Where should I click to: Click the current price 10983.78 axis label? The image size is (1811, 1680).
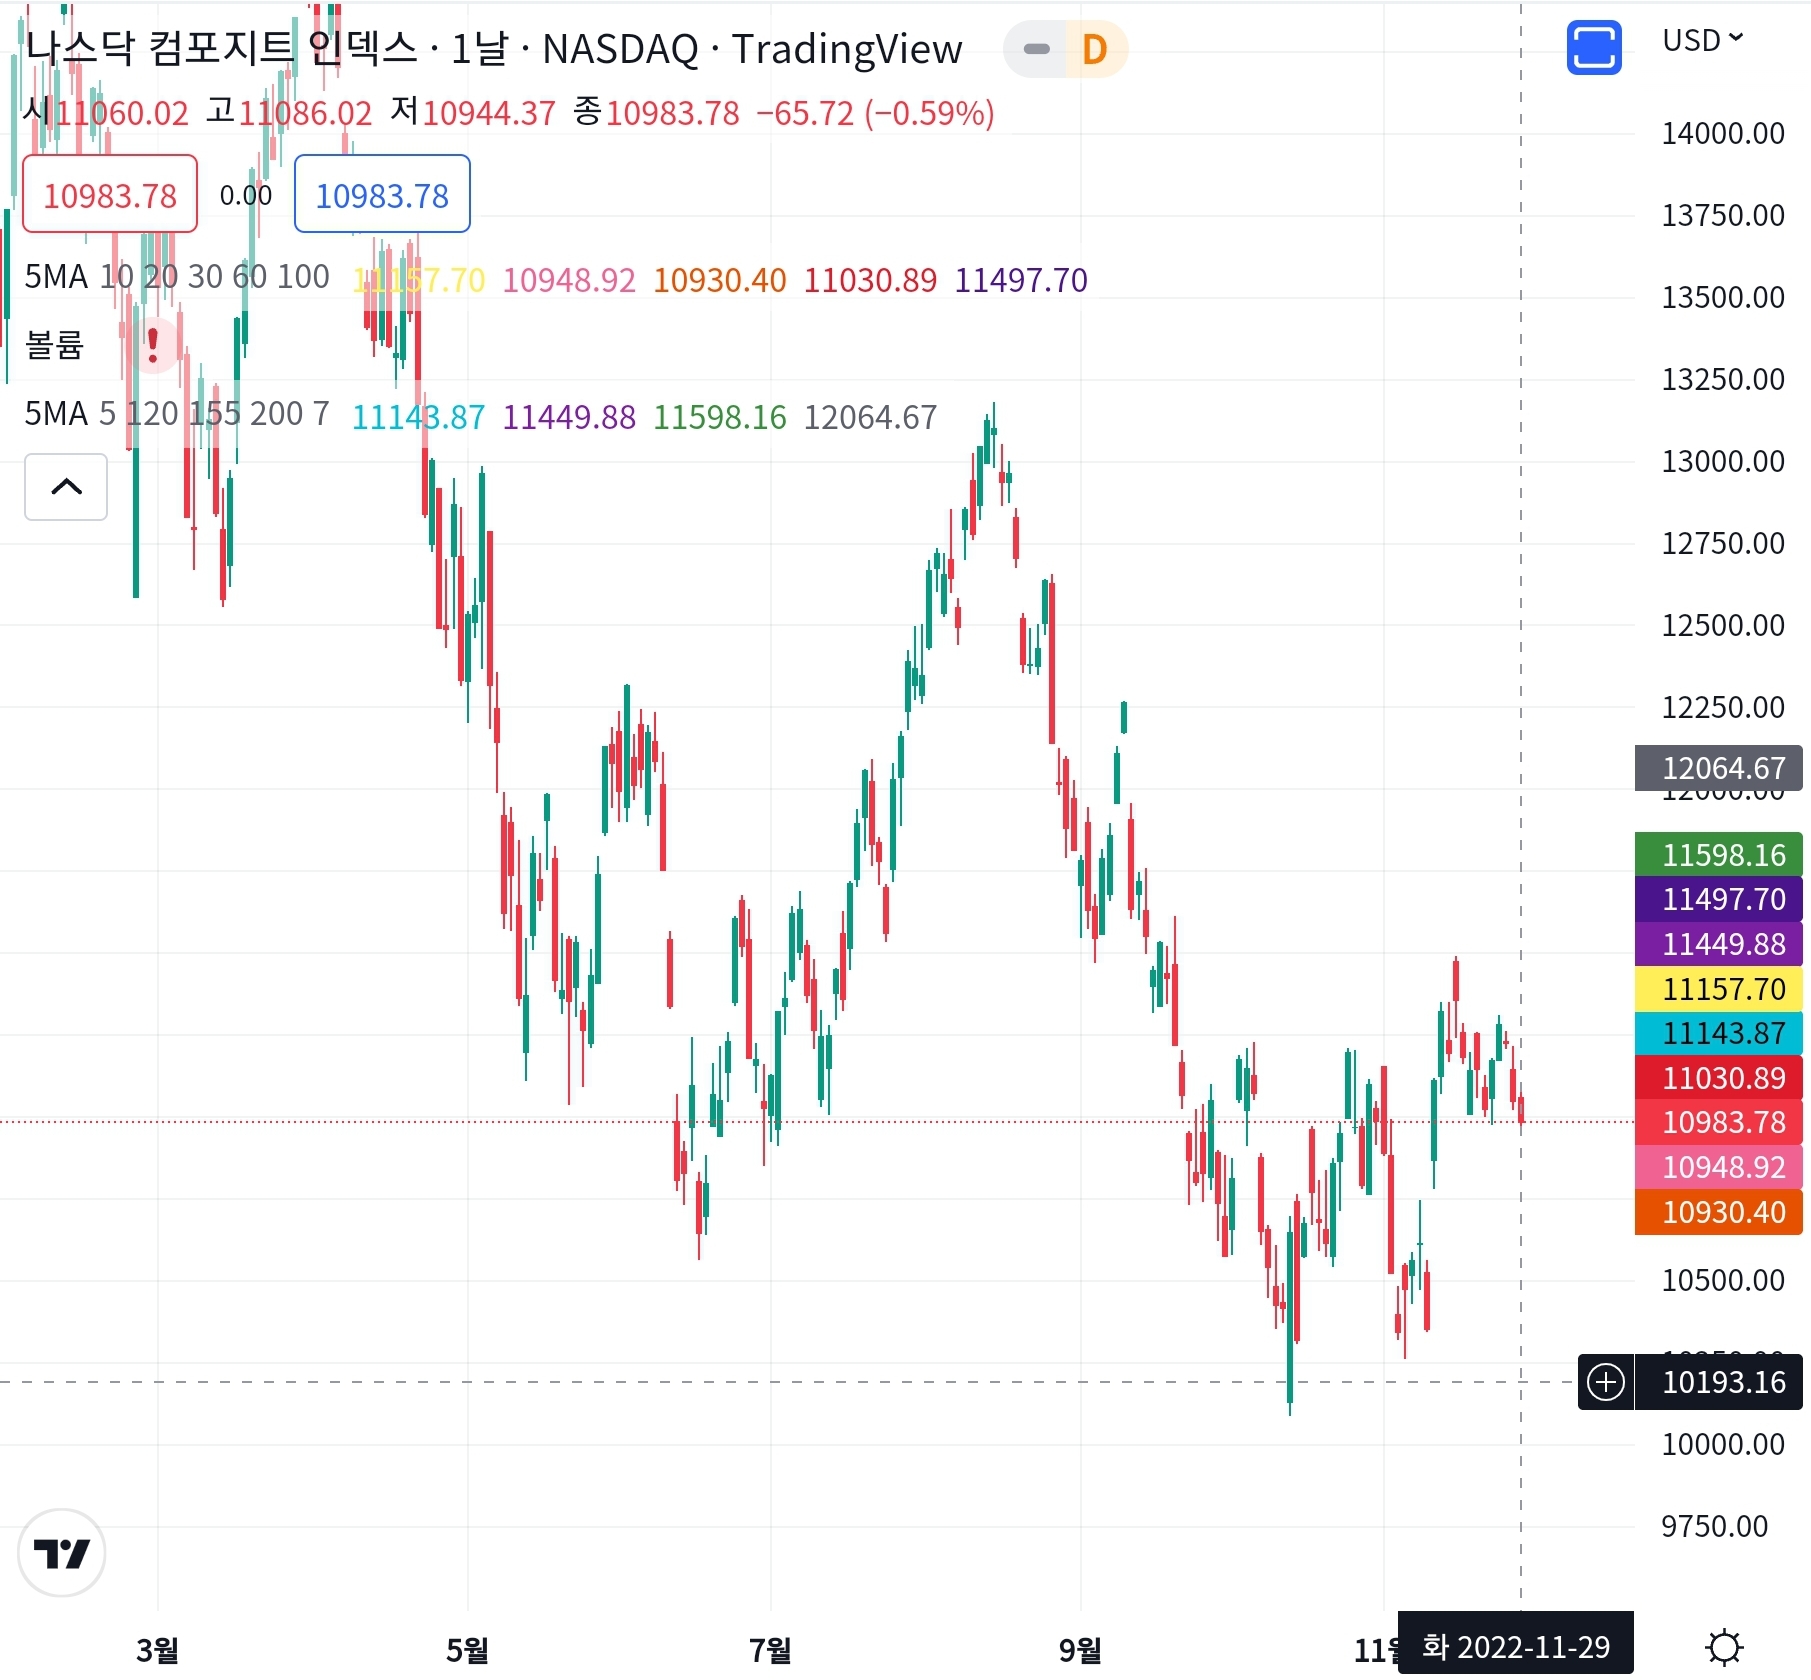tap(1718, 1122)
